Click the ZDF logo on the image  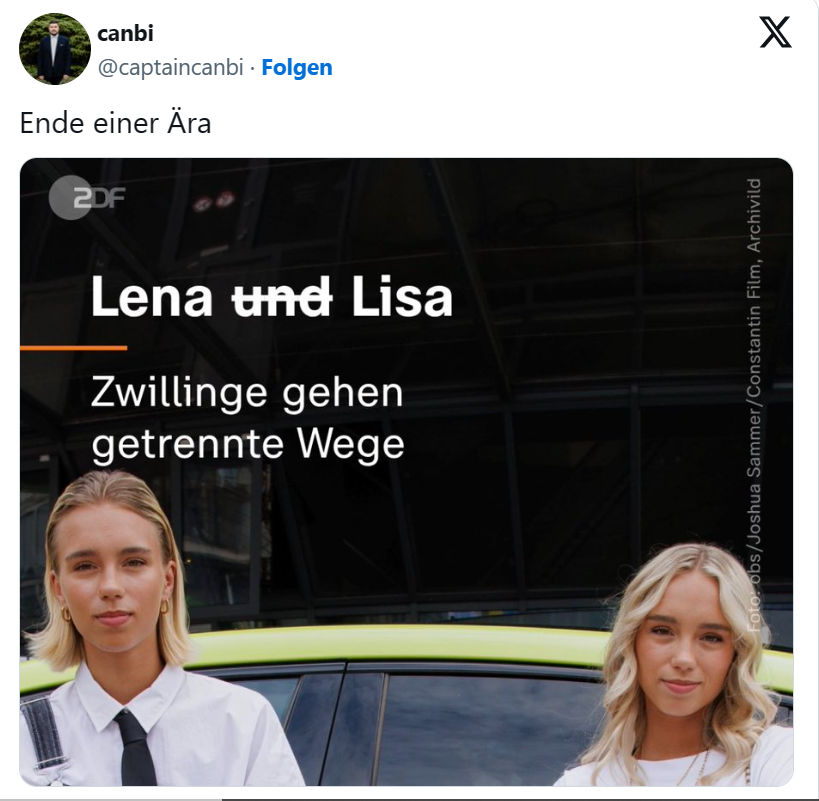[87, 197]
